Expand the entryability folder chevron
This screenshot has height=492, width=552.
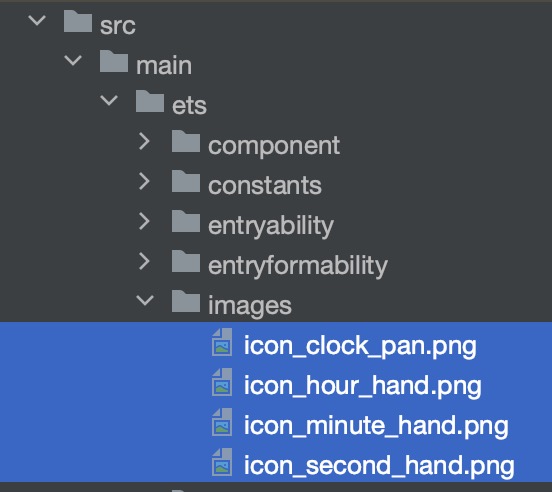[x=144, y=222]
